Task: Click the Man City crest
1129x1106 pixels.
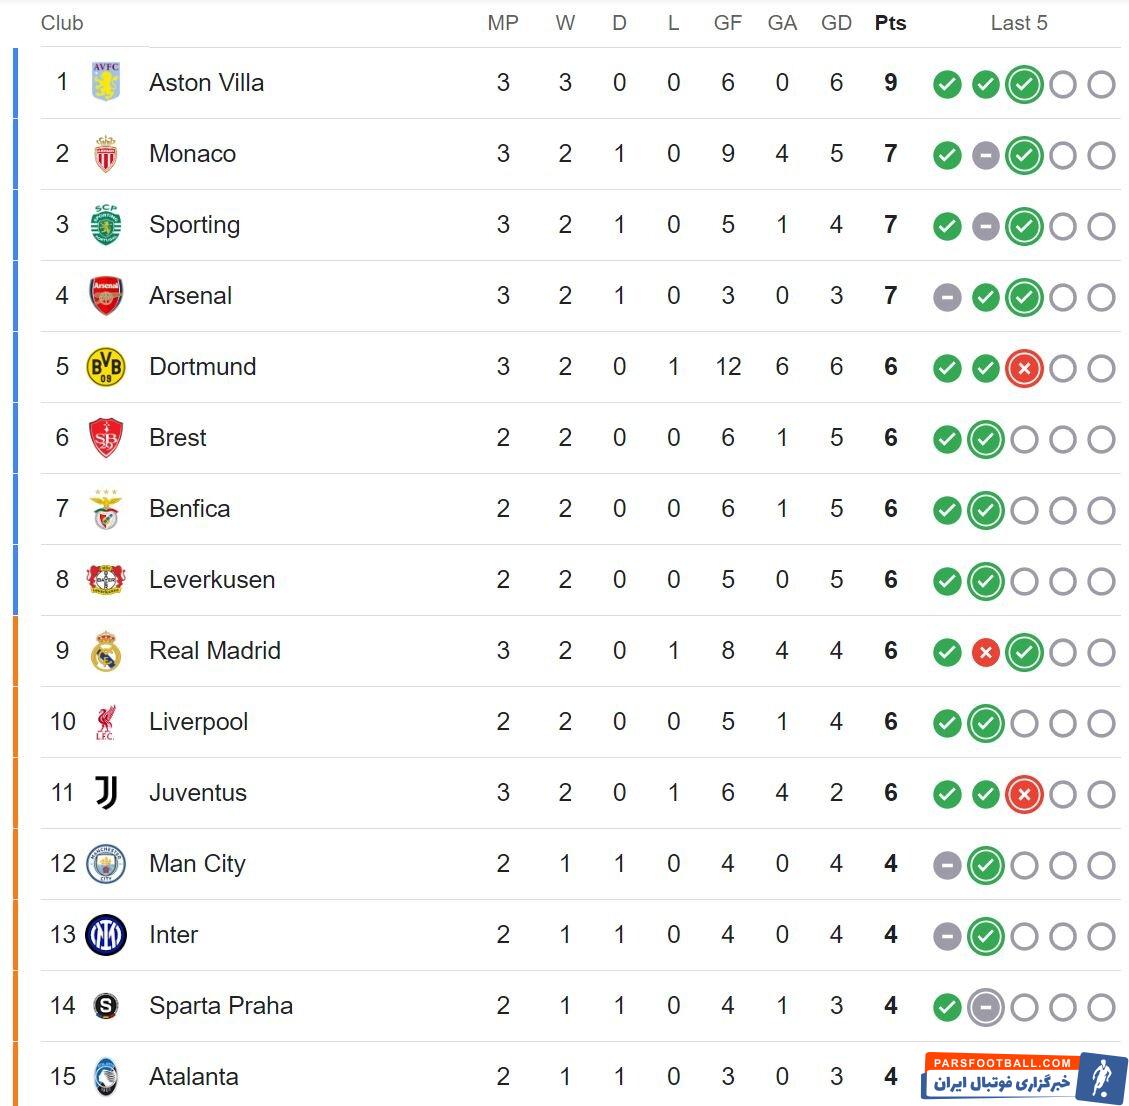Action: [x=105, y=864]
